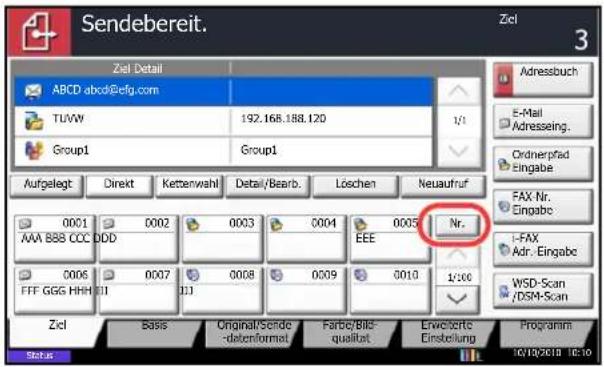Image resolution: width=604 pixels, height=367 pixels.
Task: Tap the red send icon beside Sendebereit
Action: click(39, 32)
